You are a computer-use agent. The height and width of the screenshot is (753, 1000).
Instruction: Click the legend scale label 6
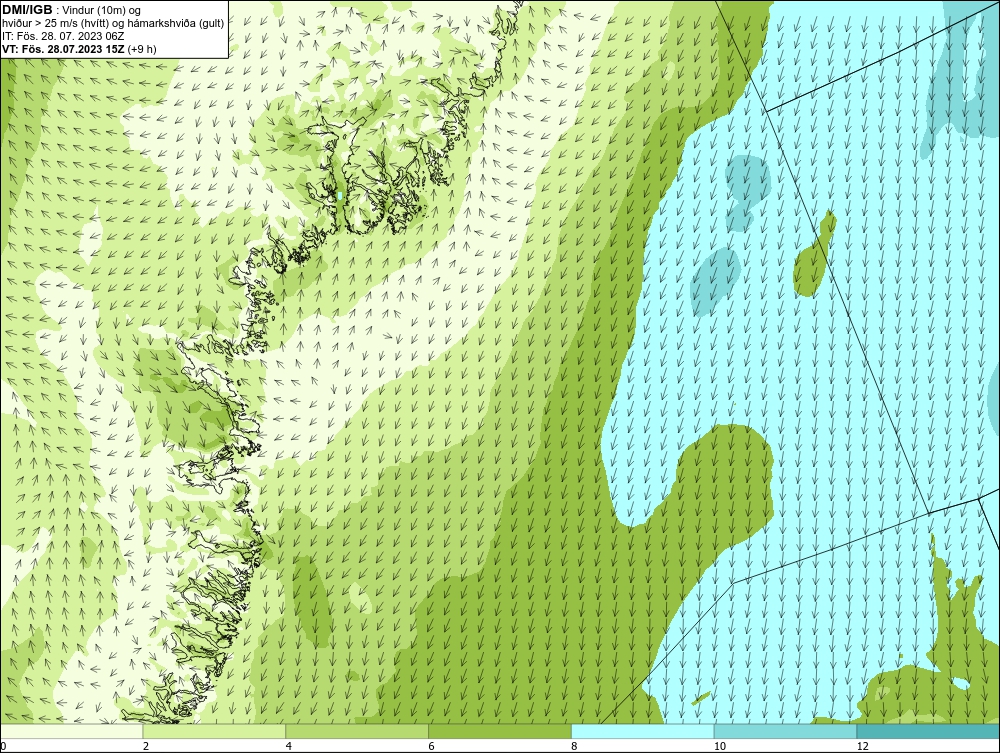click(x=432, y=746)
